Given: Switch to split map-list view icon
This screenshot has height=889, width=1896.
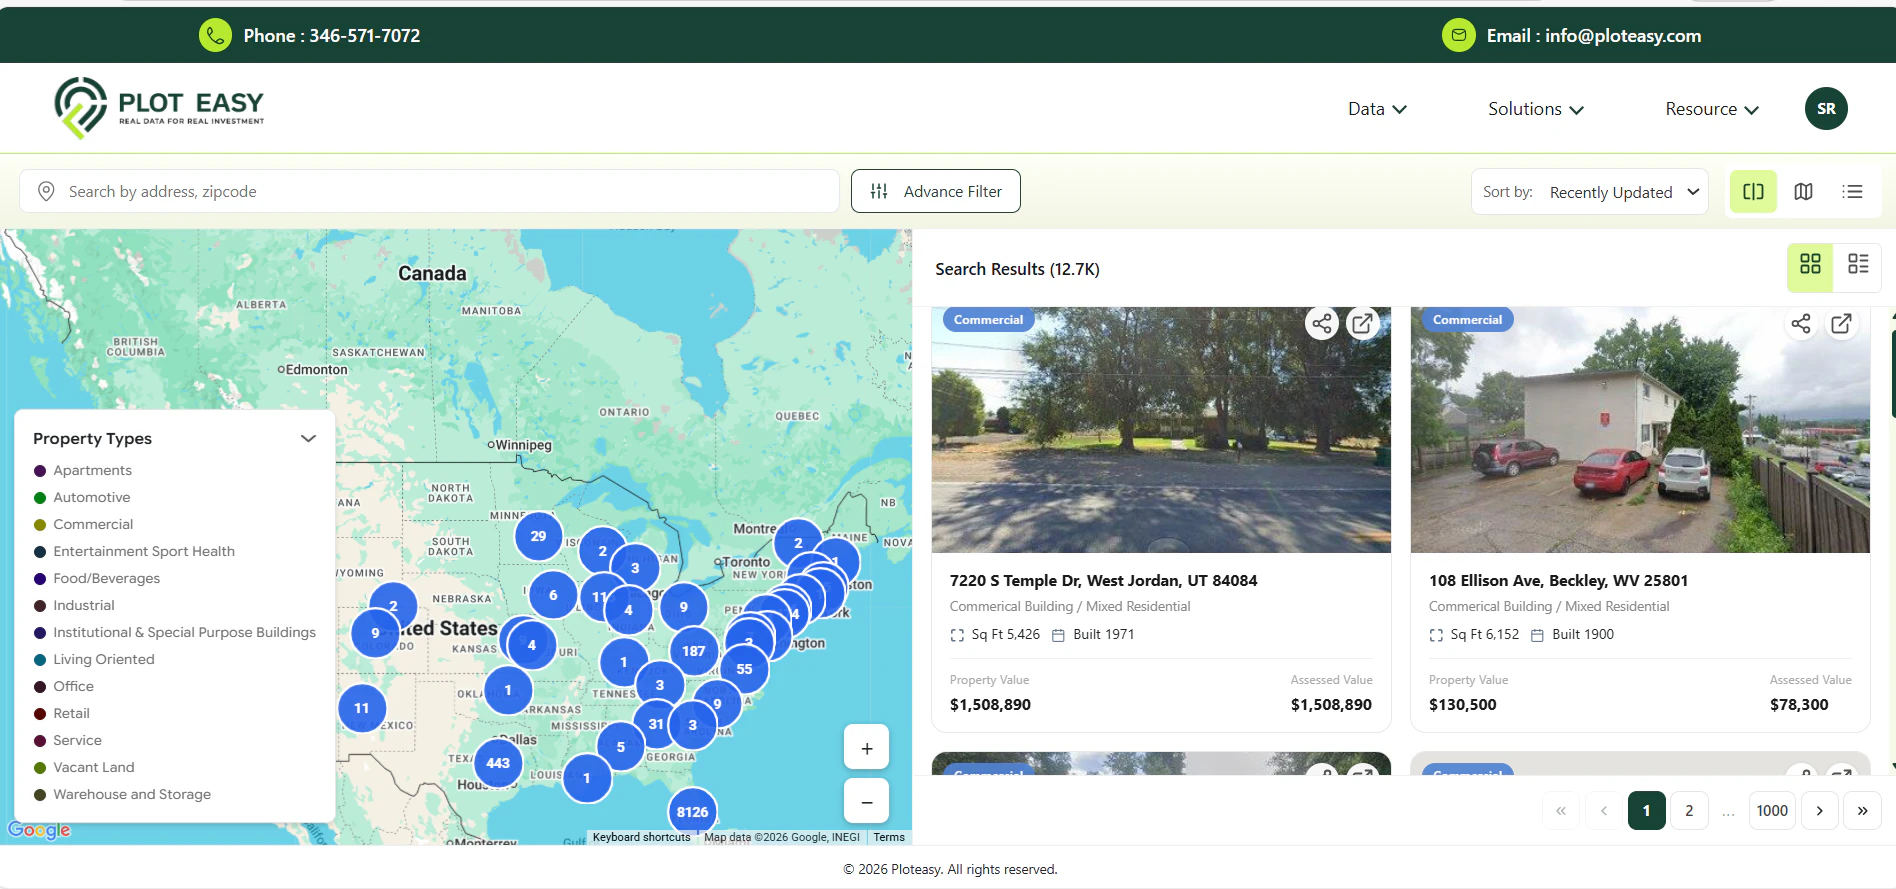Looking at the screenshot, I should pos(1753,191).
